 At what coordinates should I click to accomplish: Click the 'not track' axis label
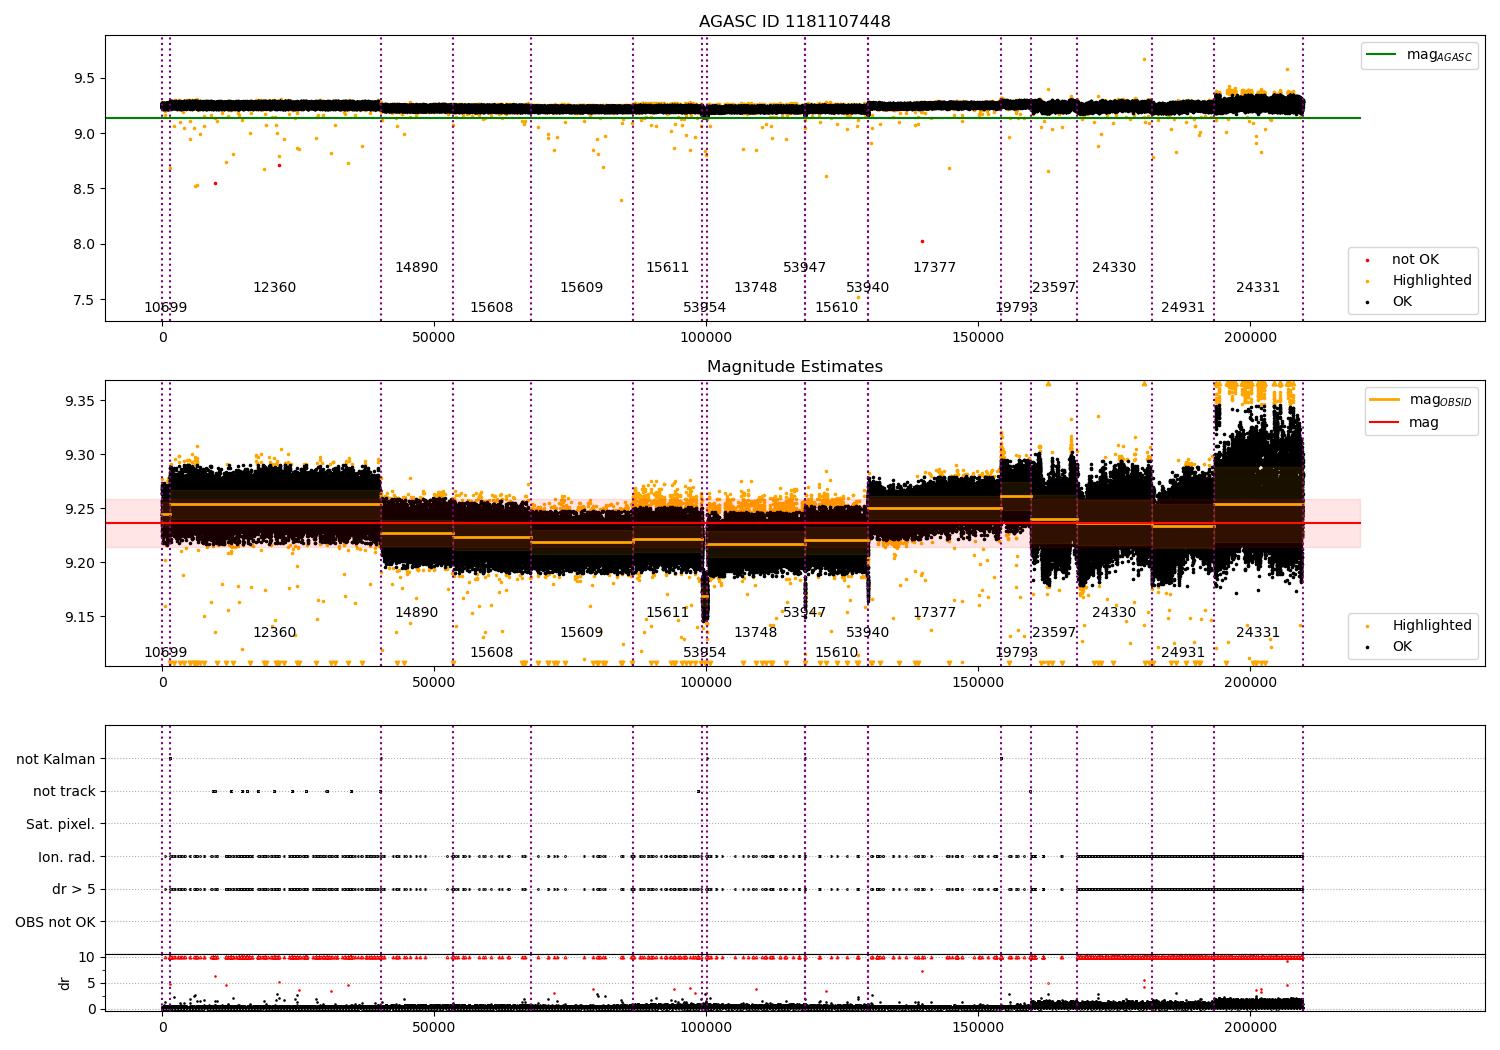64,792
